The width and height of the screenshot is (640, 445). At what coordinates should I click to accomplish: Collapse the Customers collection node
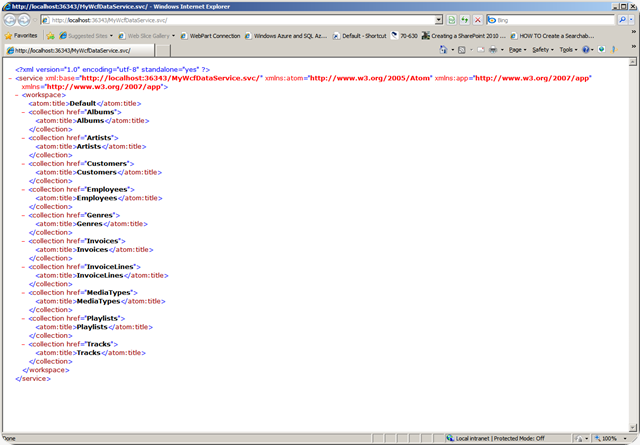point(23,164)
